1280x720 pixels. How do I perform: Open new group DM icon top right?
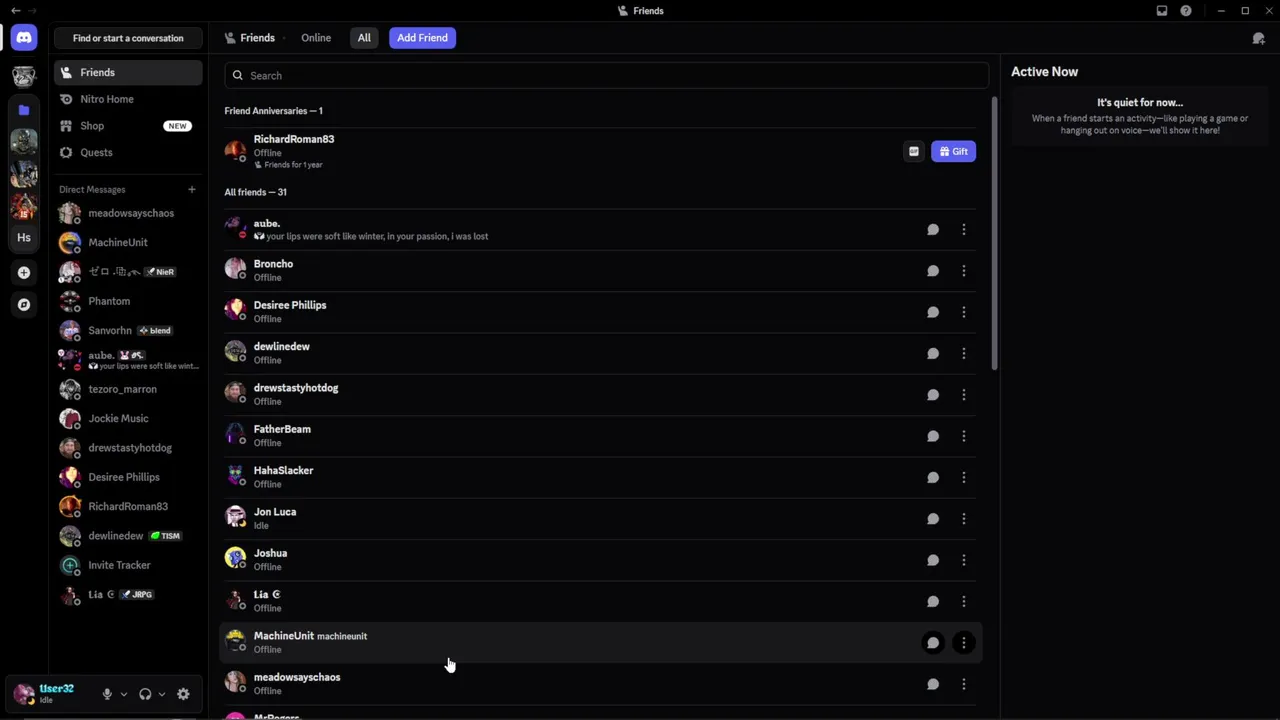(x=1258, y=38)
